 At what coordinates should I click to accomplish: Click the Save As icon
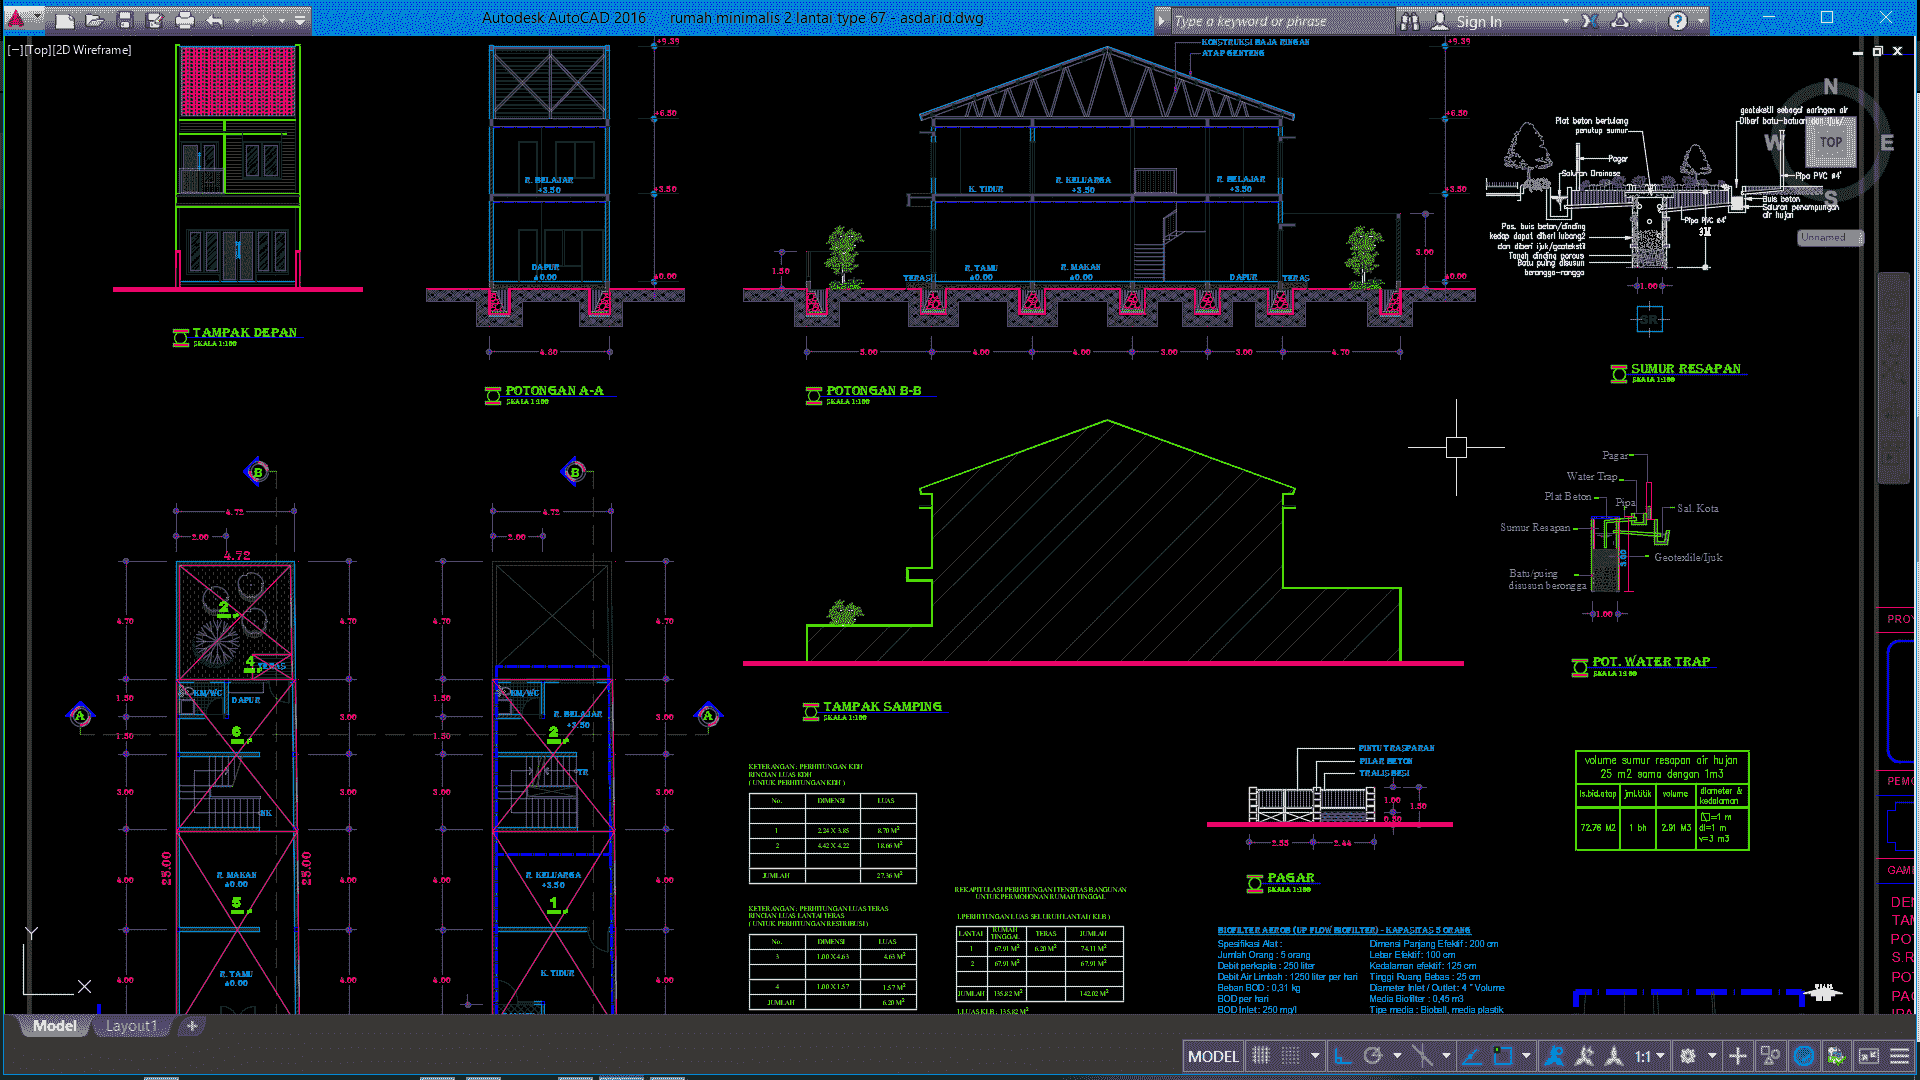pos(155,20)
